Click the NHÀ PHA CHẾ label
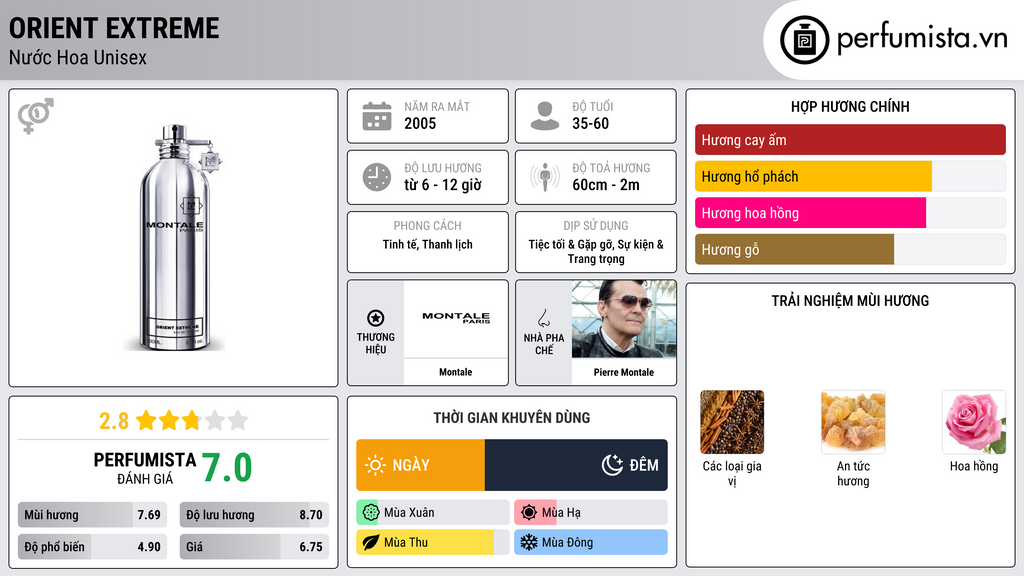 click(544, 344)
